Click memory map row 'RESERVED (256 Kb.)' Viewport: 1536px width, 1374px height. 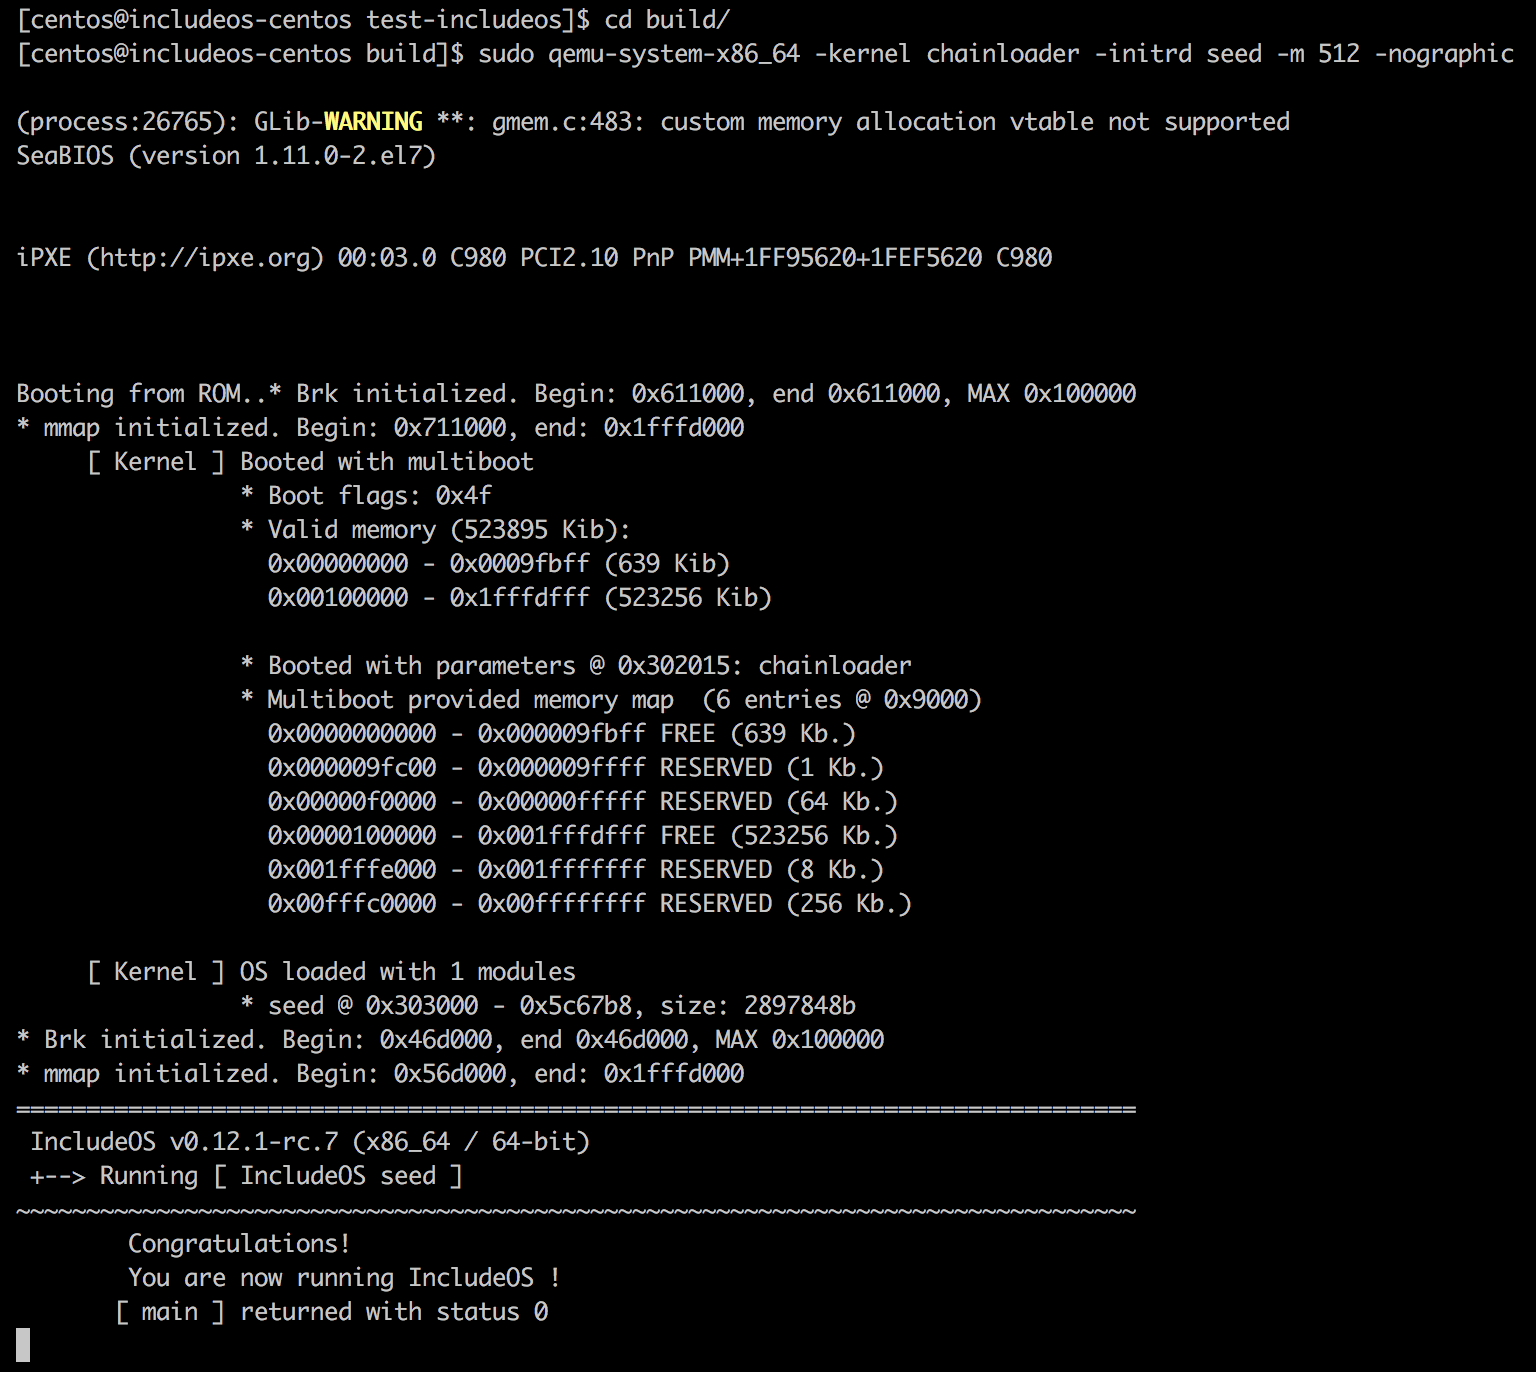tap(590, 903)
